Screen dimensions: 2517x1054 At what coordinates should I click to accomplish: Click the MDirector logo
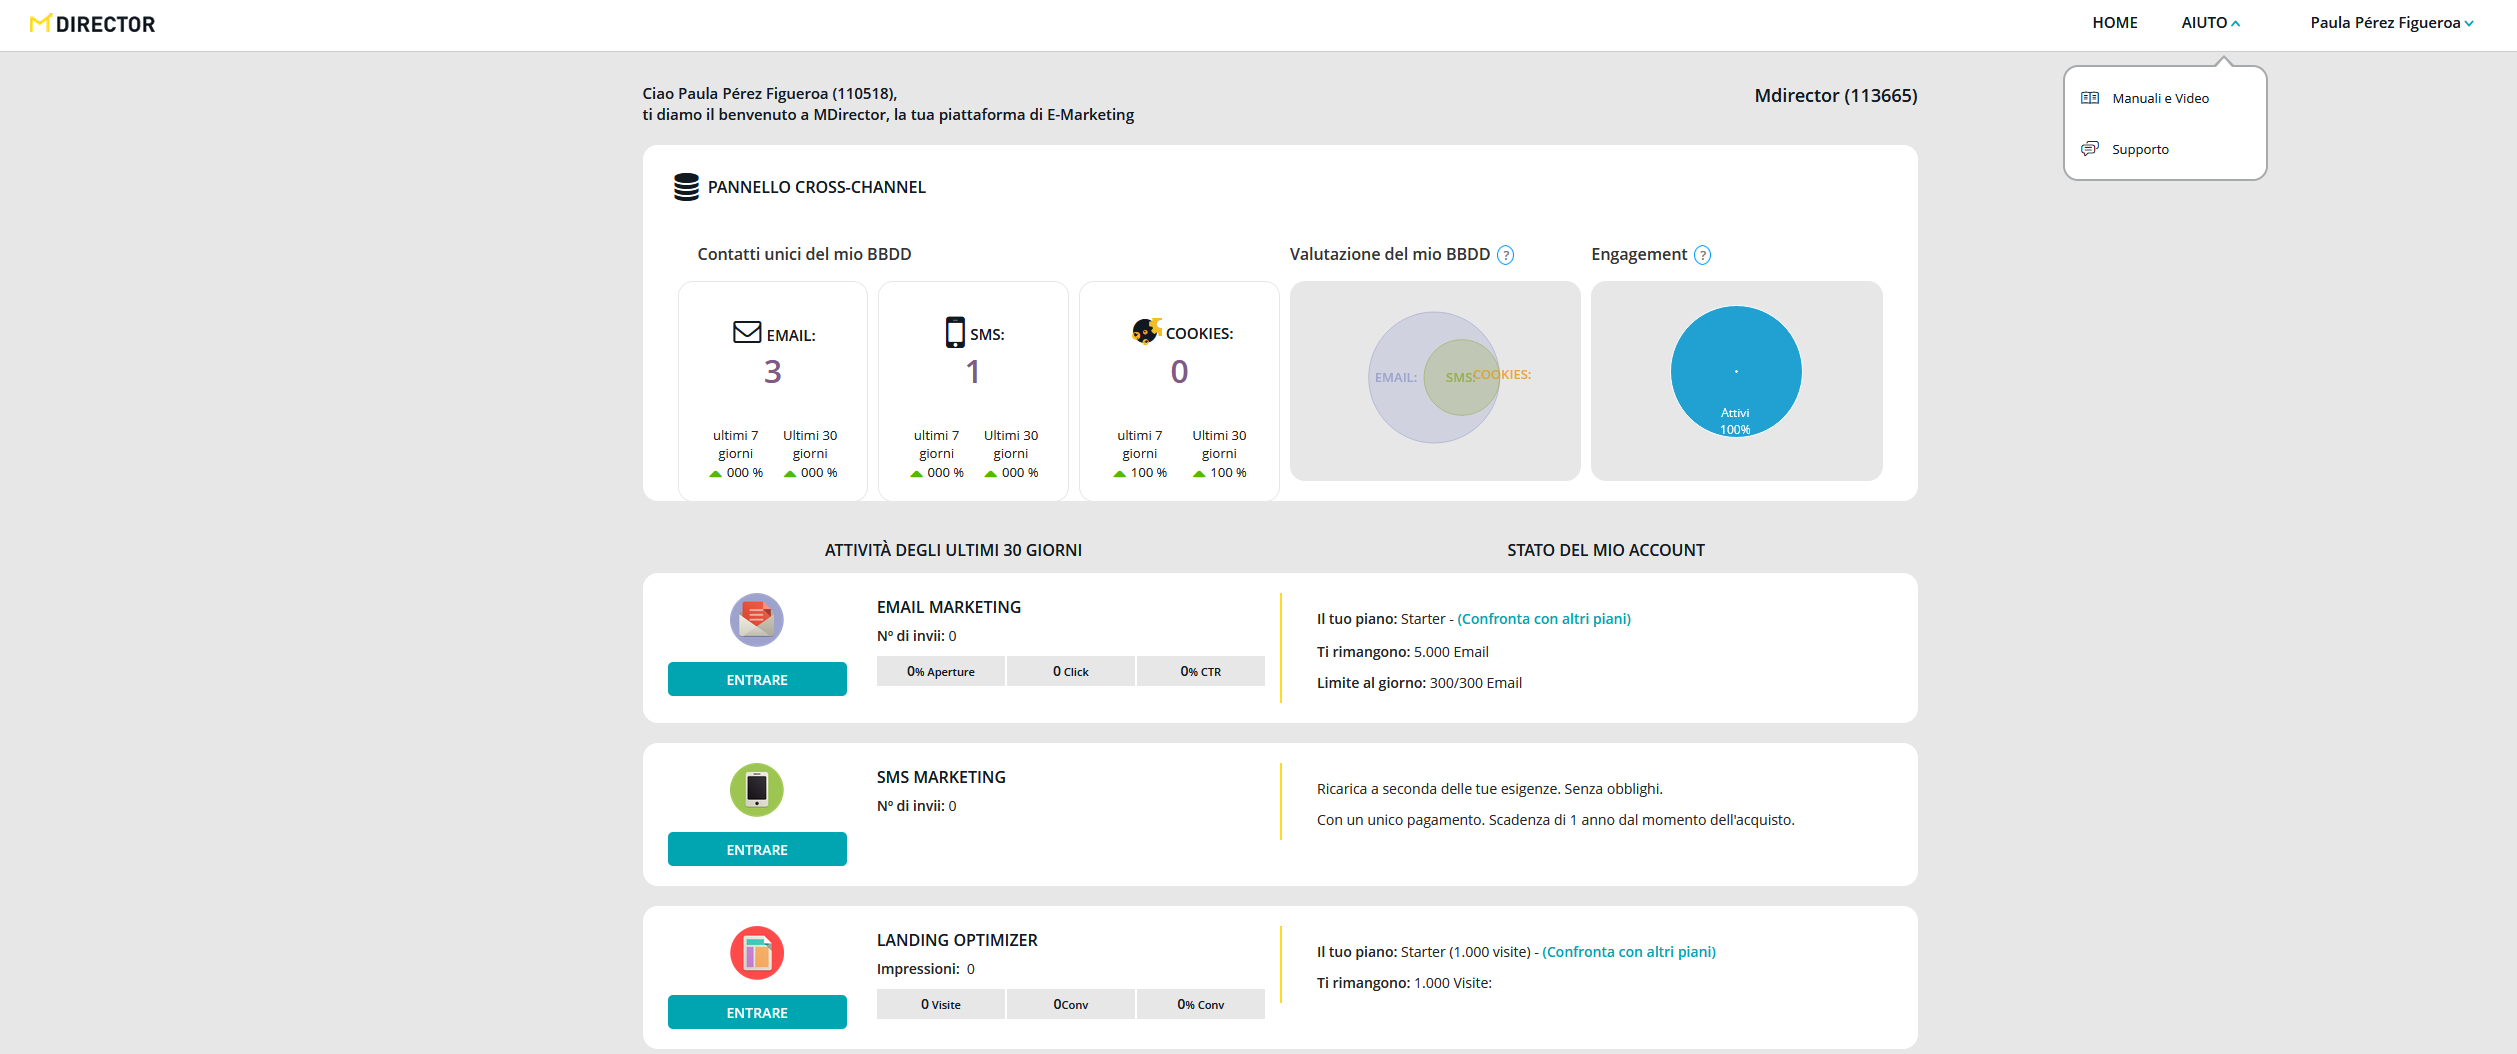[x=92, y=24]
